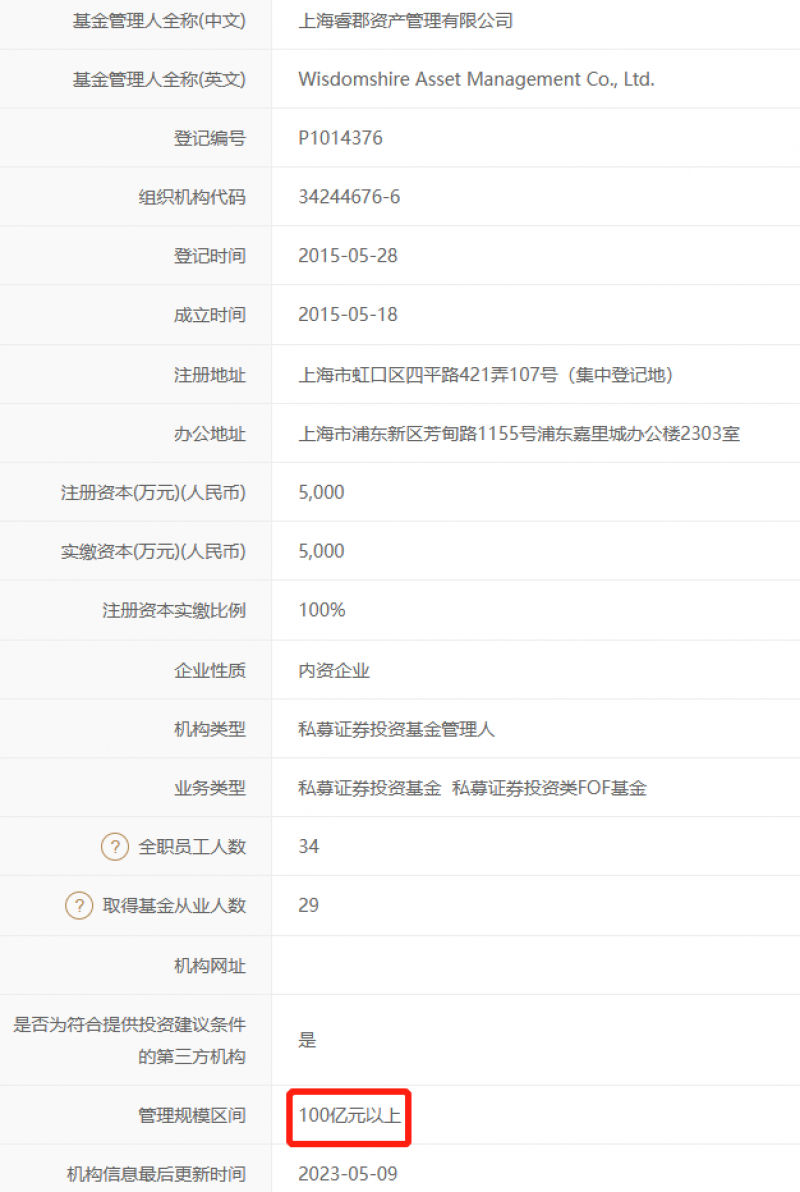Select the full-time employee count 34

(309, 847)
